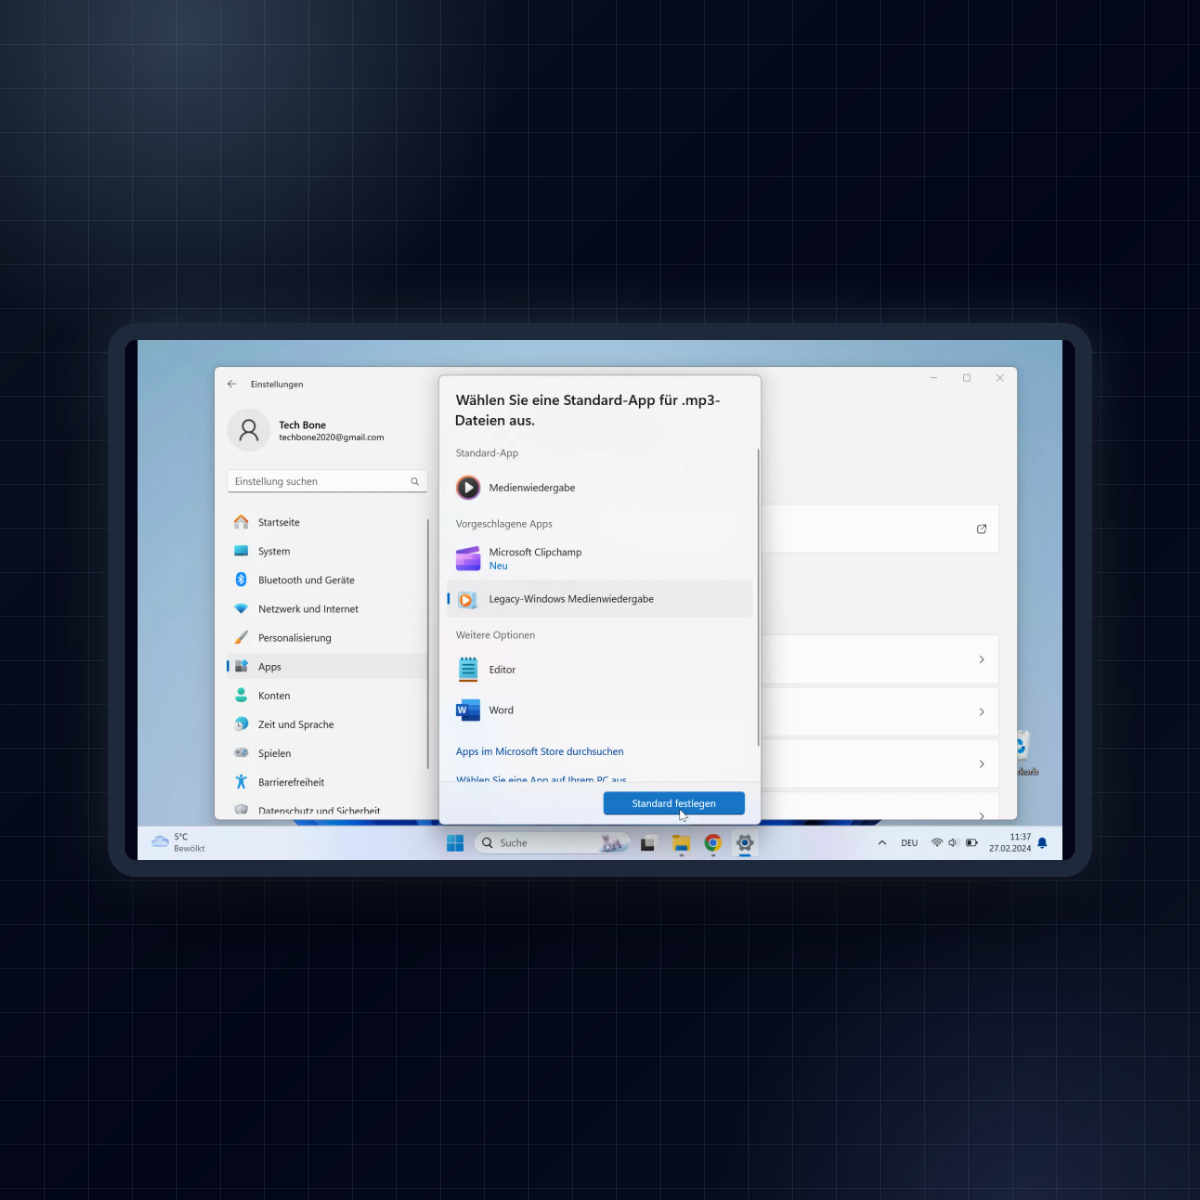This screenshot has width=1200, height=1200.
Task: Click the DEU language indicator
Action: pyautogui.click(x=909, y=843)
